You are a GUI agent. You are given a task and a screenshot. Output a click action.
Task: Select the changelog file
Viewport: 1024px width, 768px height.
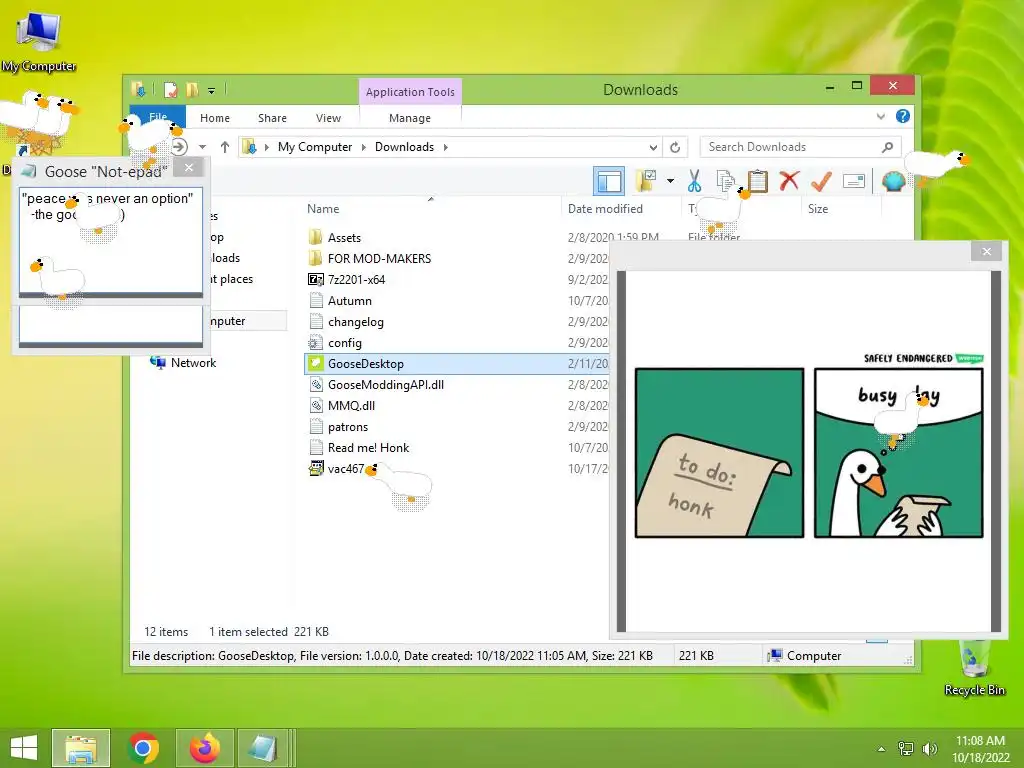pyautogui.click(x=355, y=322)
